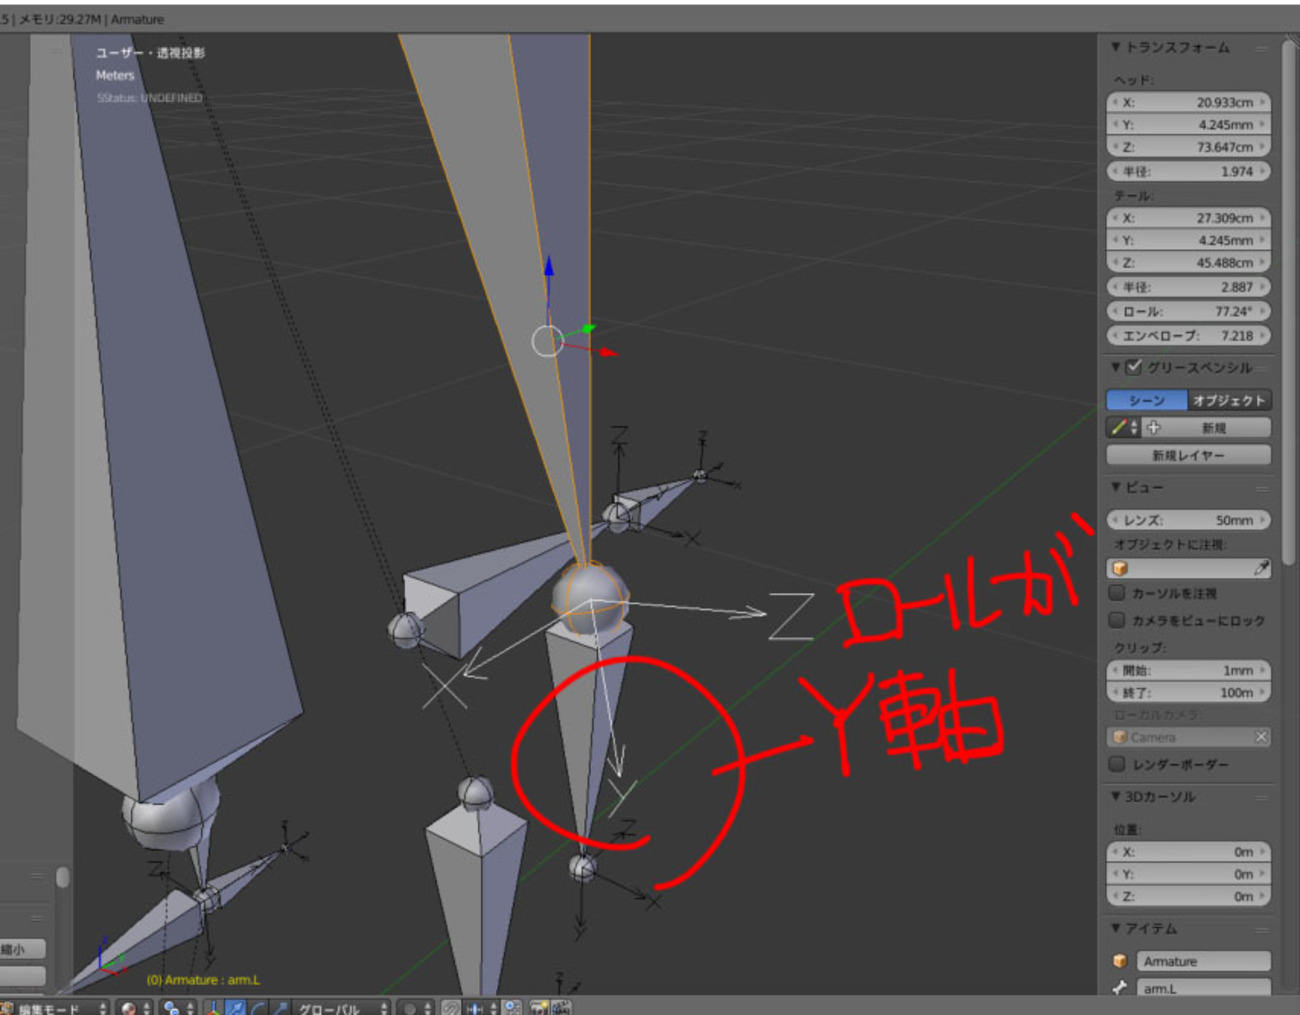Viewport: 1300px width, 1015px height.
Task: Decrease the レンズ value with left arrow
Action: [1115, 520]
